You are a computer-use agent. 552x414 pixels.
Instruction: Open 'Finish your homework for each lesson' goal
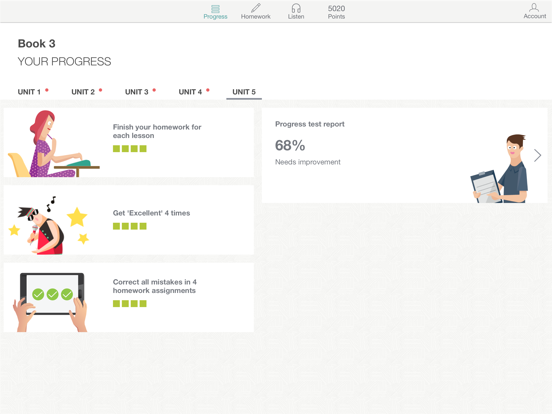click(157, 131)
